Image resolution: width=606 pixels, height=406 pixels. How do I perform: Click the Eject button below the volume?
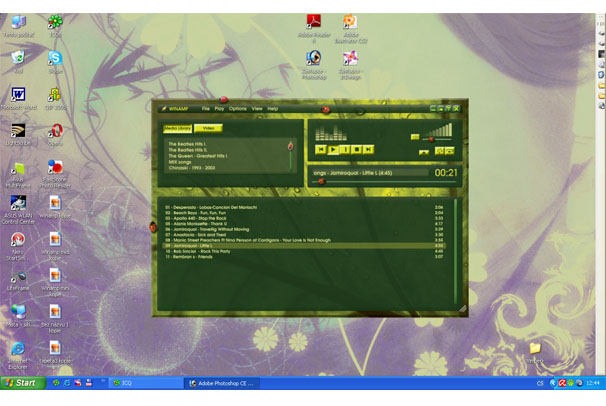click(424, 152)
